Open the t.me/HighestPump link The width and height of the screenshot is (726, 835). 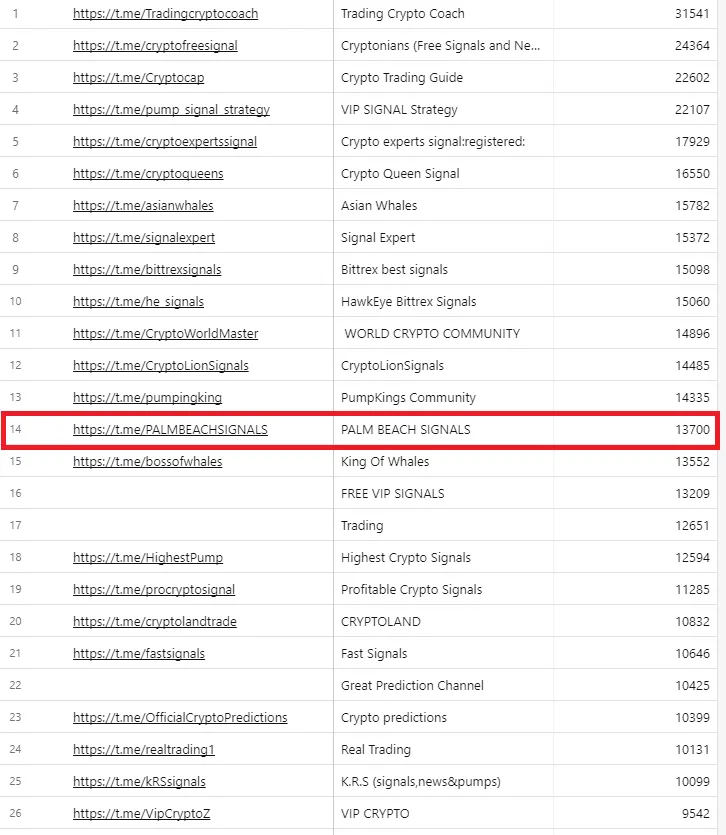click(148, 557)
